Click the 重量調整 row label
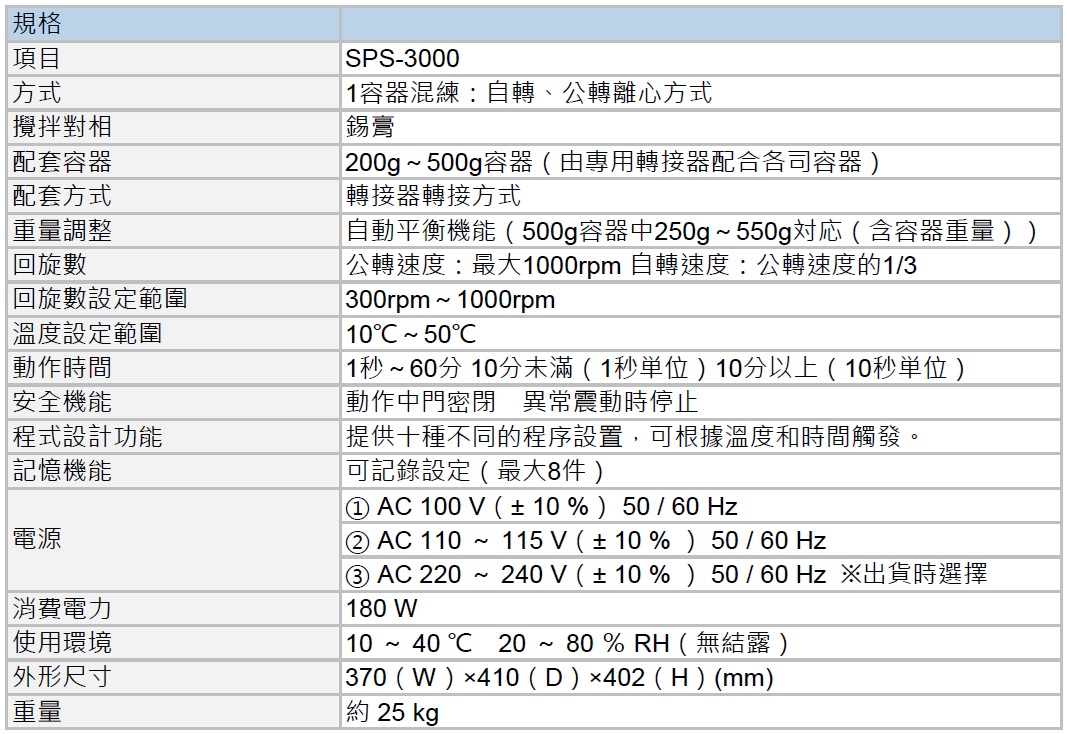 (x=62, y=231)
